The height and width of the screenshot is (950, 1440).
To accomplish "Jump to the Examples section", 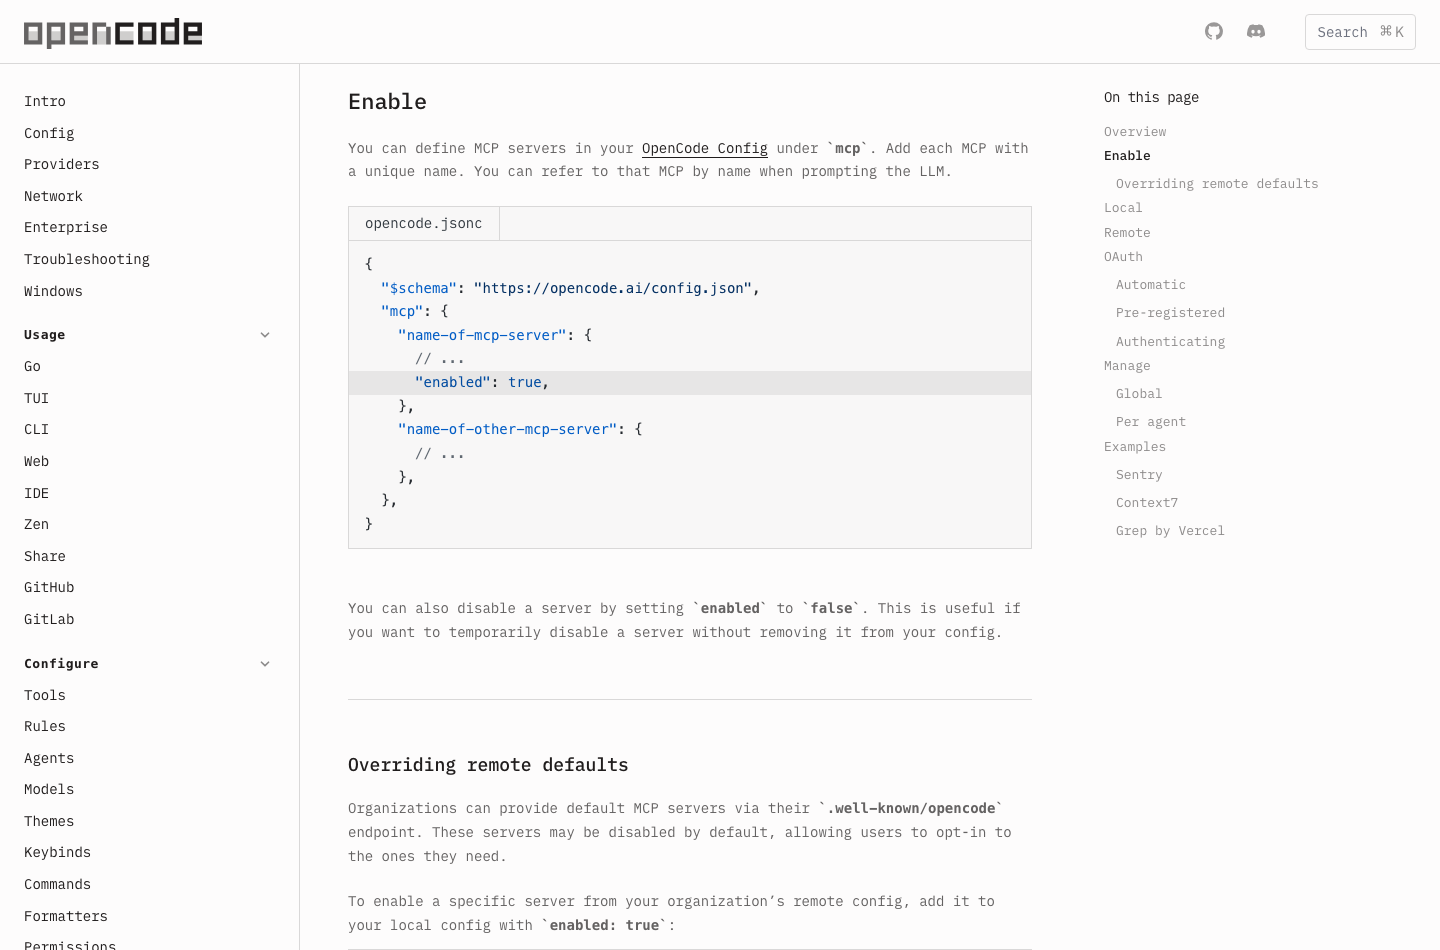I will (x=1135, y=447).
